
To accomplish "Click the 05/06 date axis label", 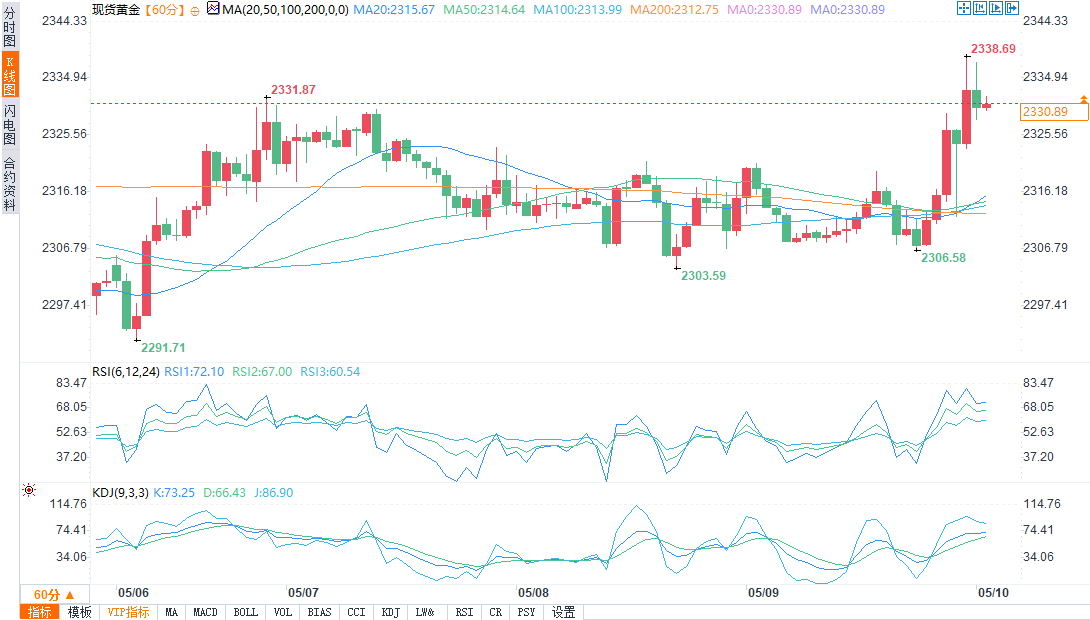I will coord(133,593).
